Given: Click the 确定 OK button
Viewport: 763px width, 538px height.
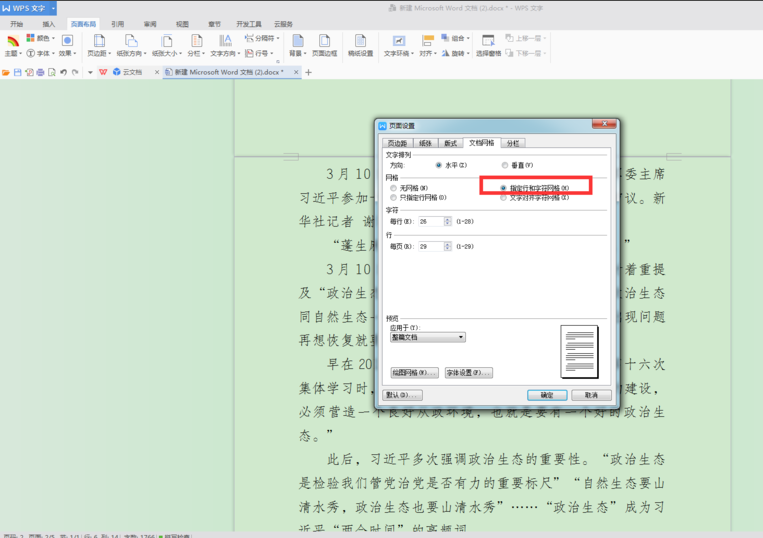Looking at the screenshot, I should point(547,395).
